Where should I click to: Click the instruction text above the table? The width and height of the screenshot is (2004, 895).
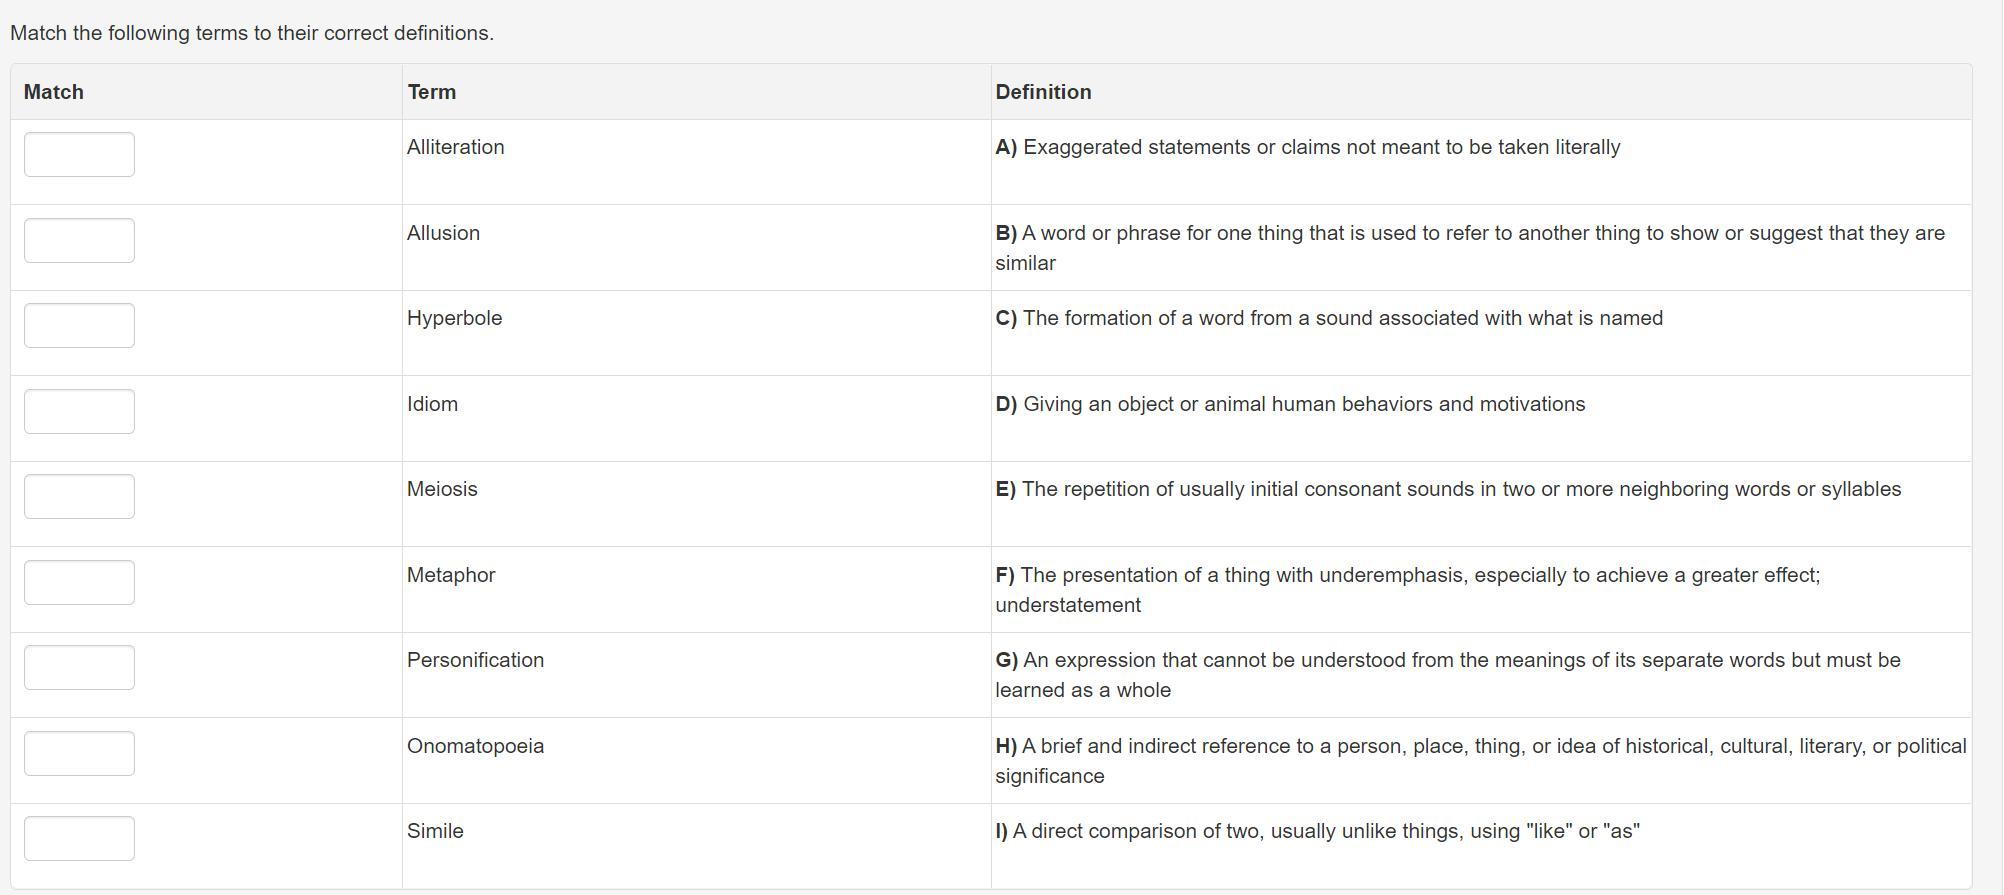pos(252,33)
